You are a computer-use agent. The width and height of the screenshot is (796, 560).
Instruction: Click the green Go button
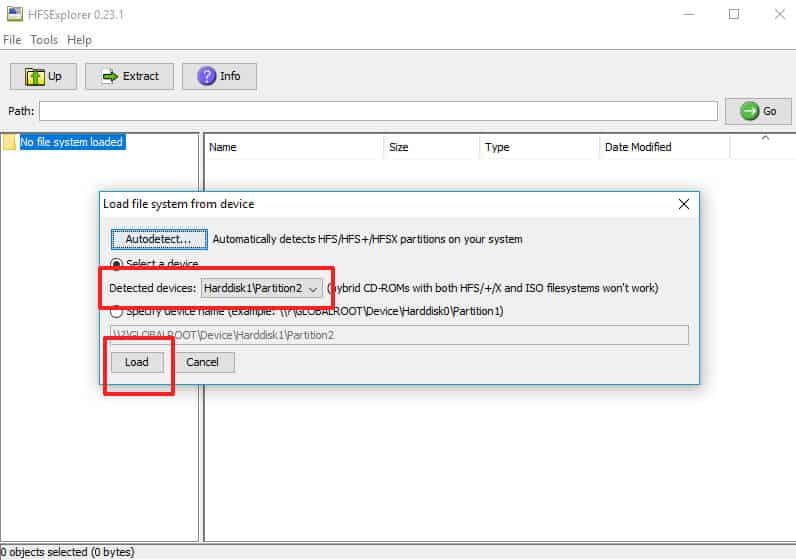[758, 111]
